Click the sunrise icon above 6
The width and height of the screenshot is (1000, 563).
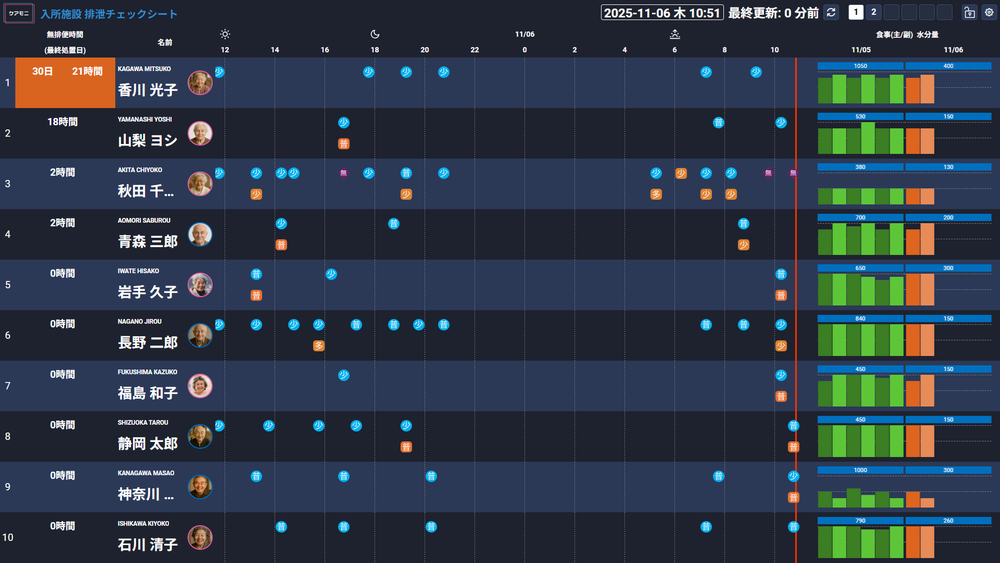675,34
